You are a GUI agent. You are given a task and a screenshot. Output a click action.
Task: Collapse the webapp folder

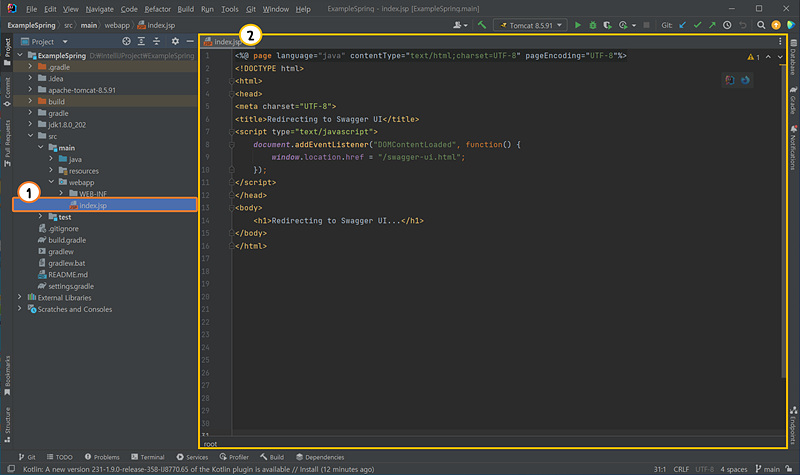51,182
